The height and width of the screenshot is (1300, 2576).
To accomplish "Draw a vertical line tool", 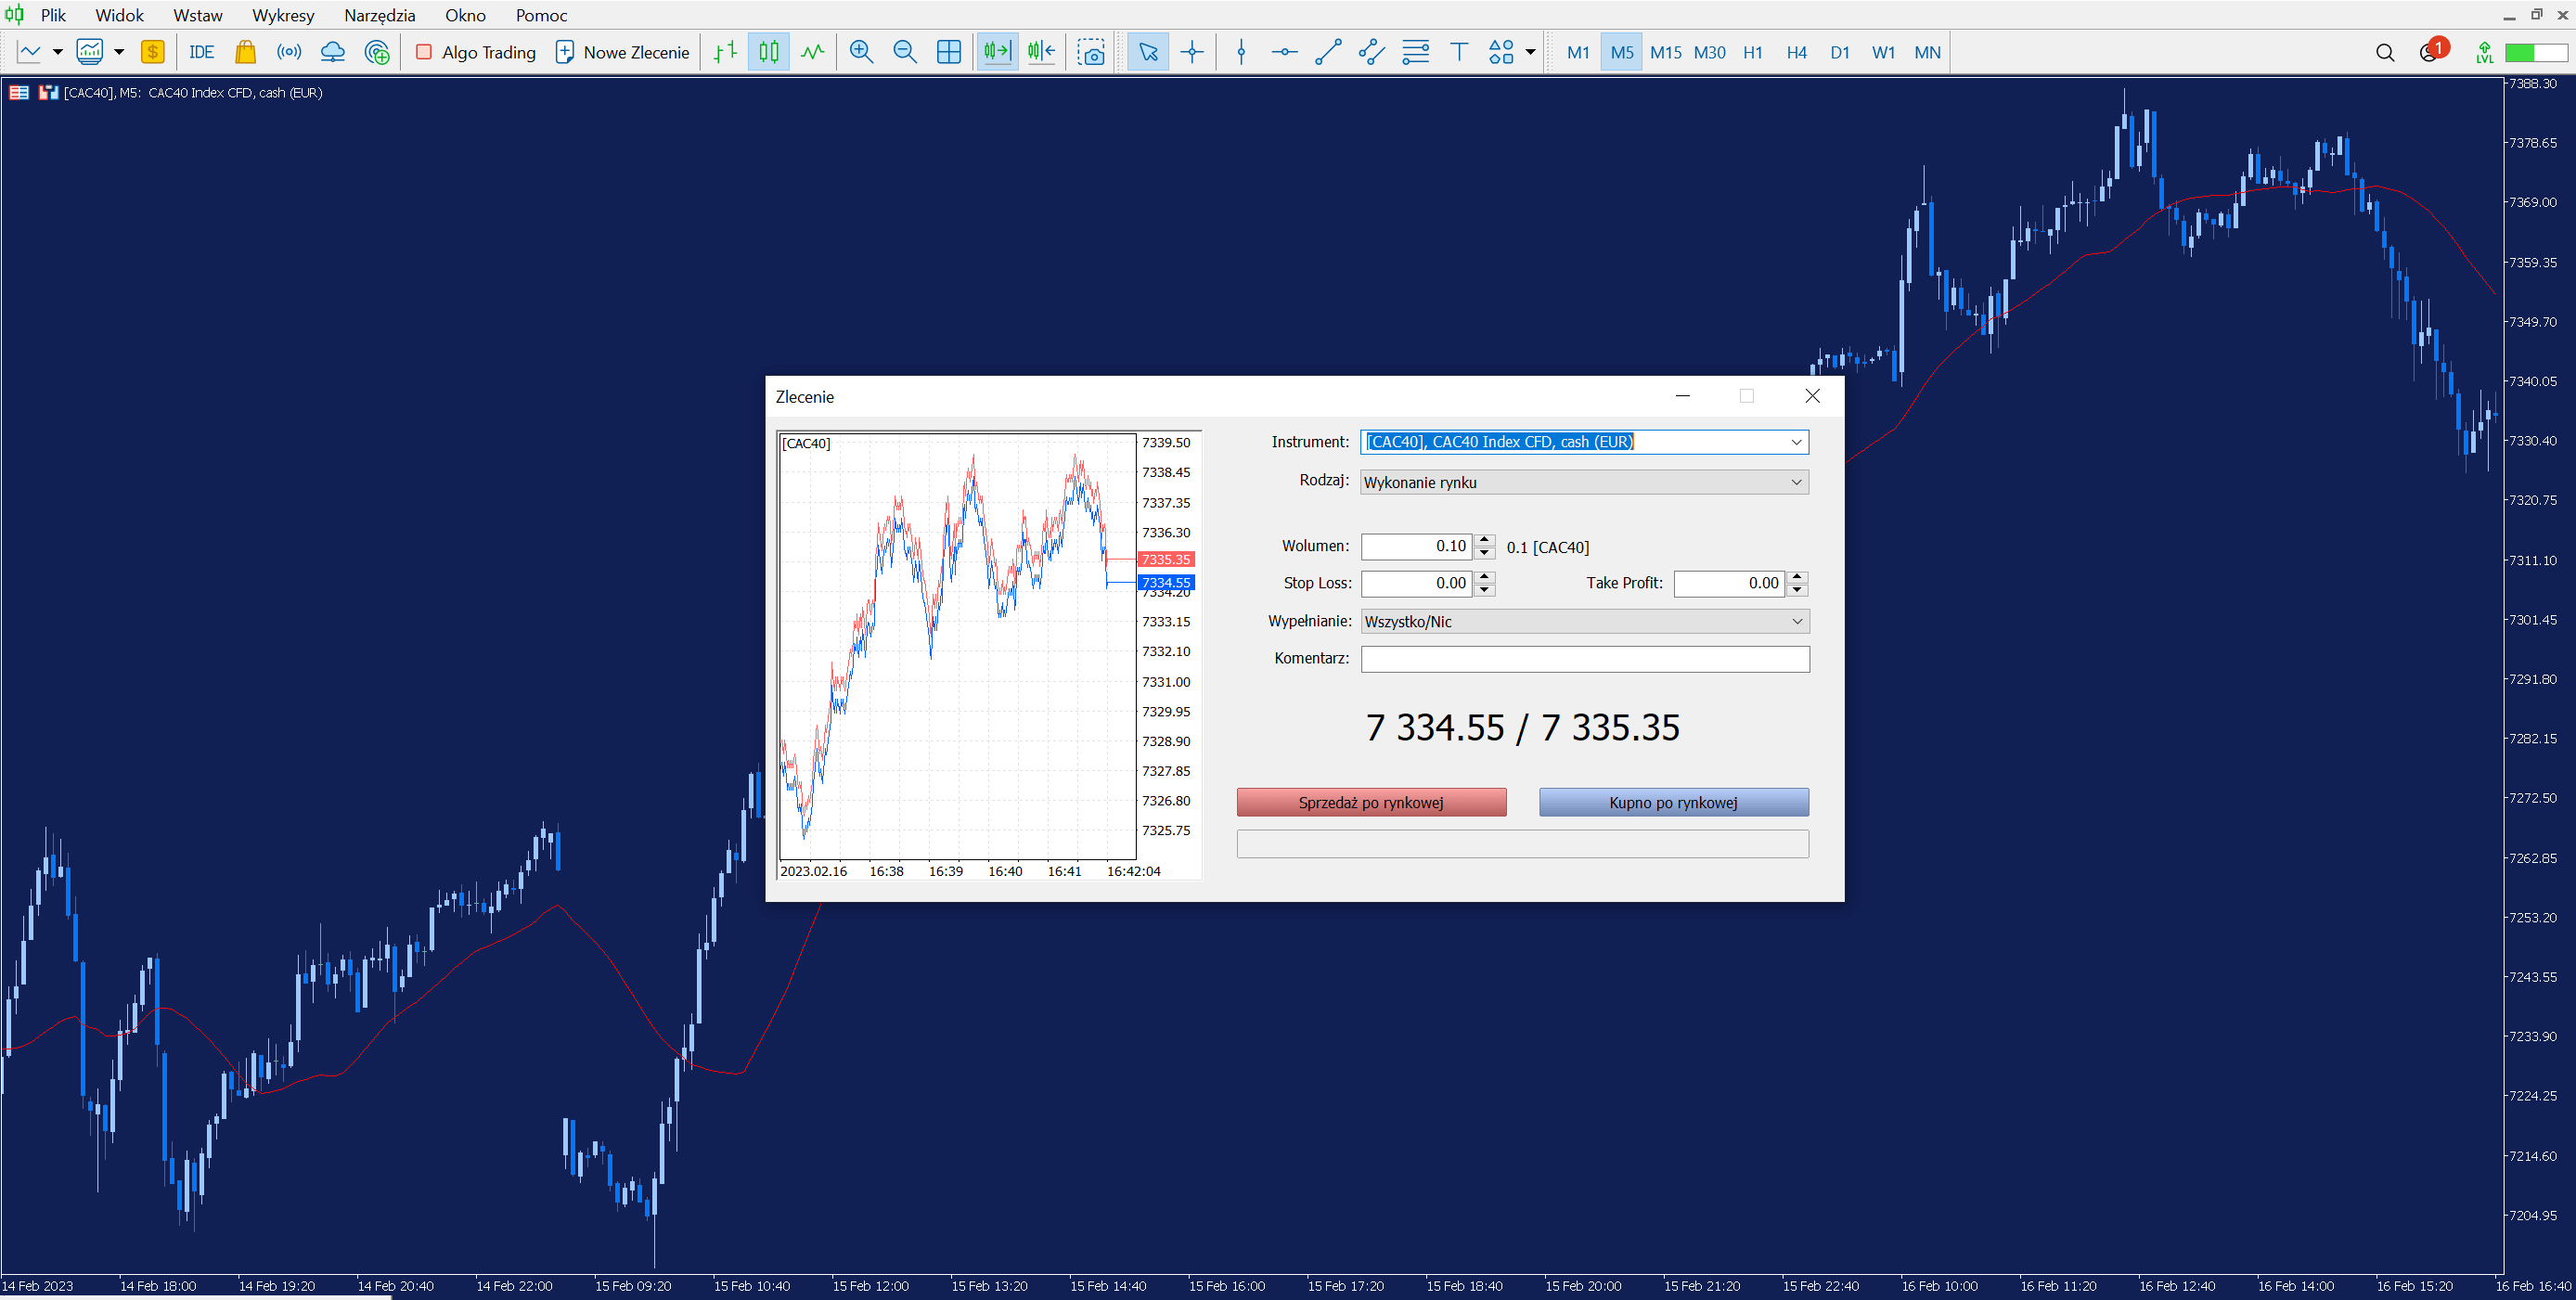I will (x=1241, y=52).
